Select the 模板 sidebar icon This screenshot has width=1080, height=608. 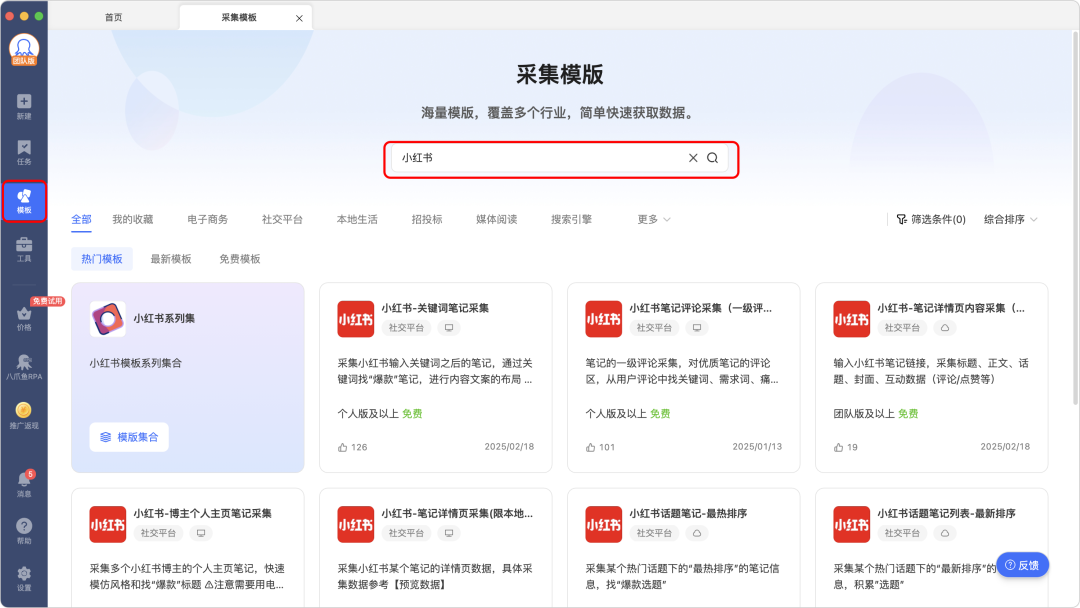(x=24, y=201)
